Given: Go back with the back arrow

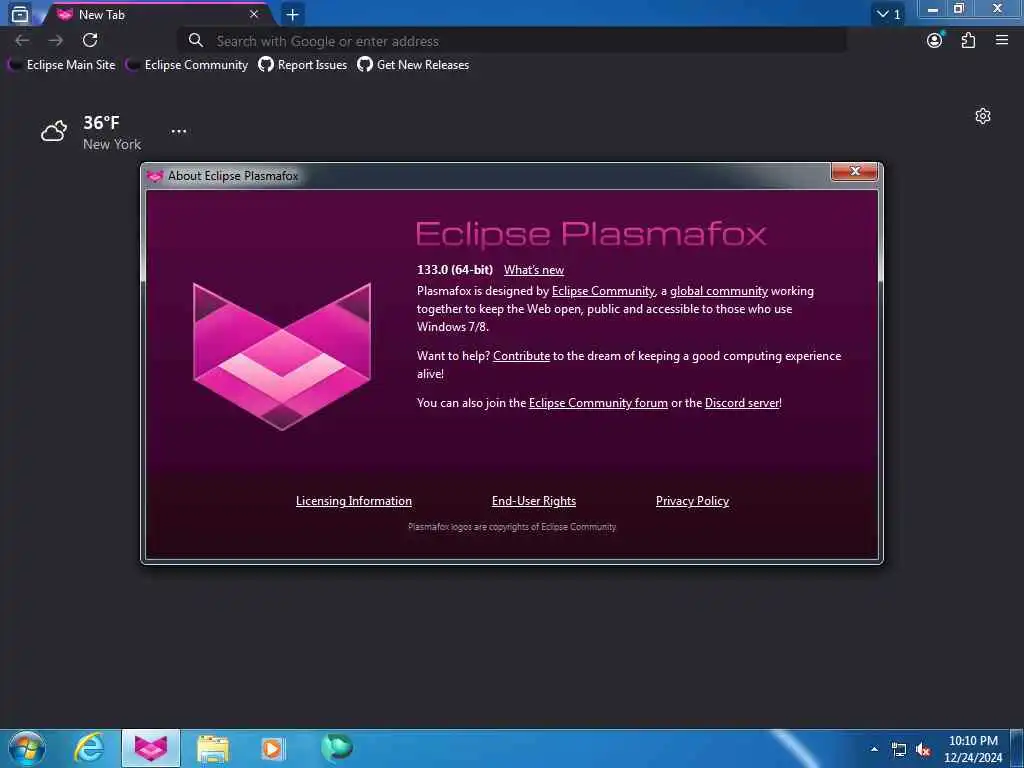Looking at the screenshot, I should coord(22,40).
